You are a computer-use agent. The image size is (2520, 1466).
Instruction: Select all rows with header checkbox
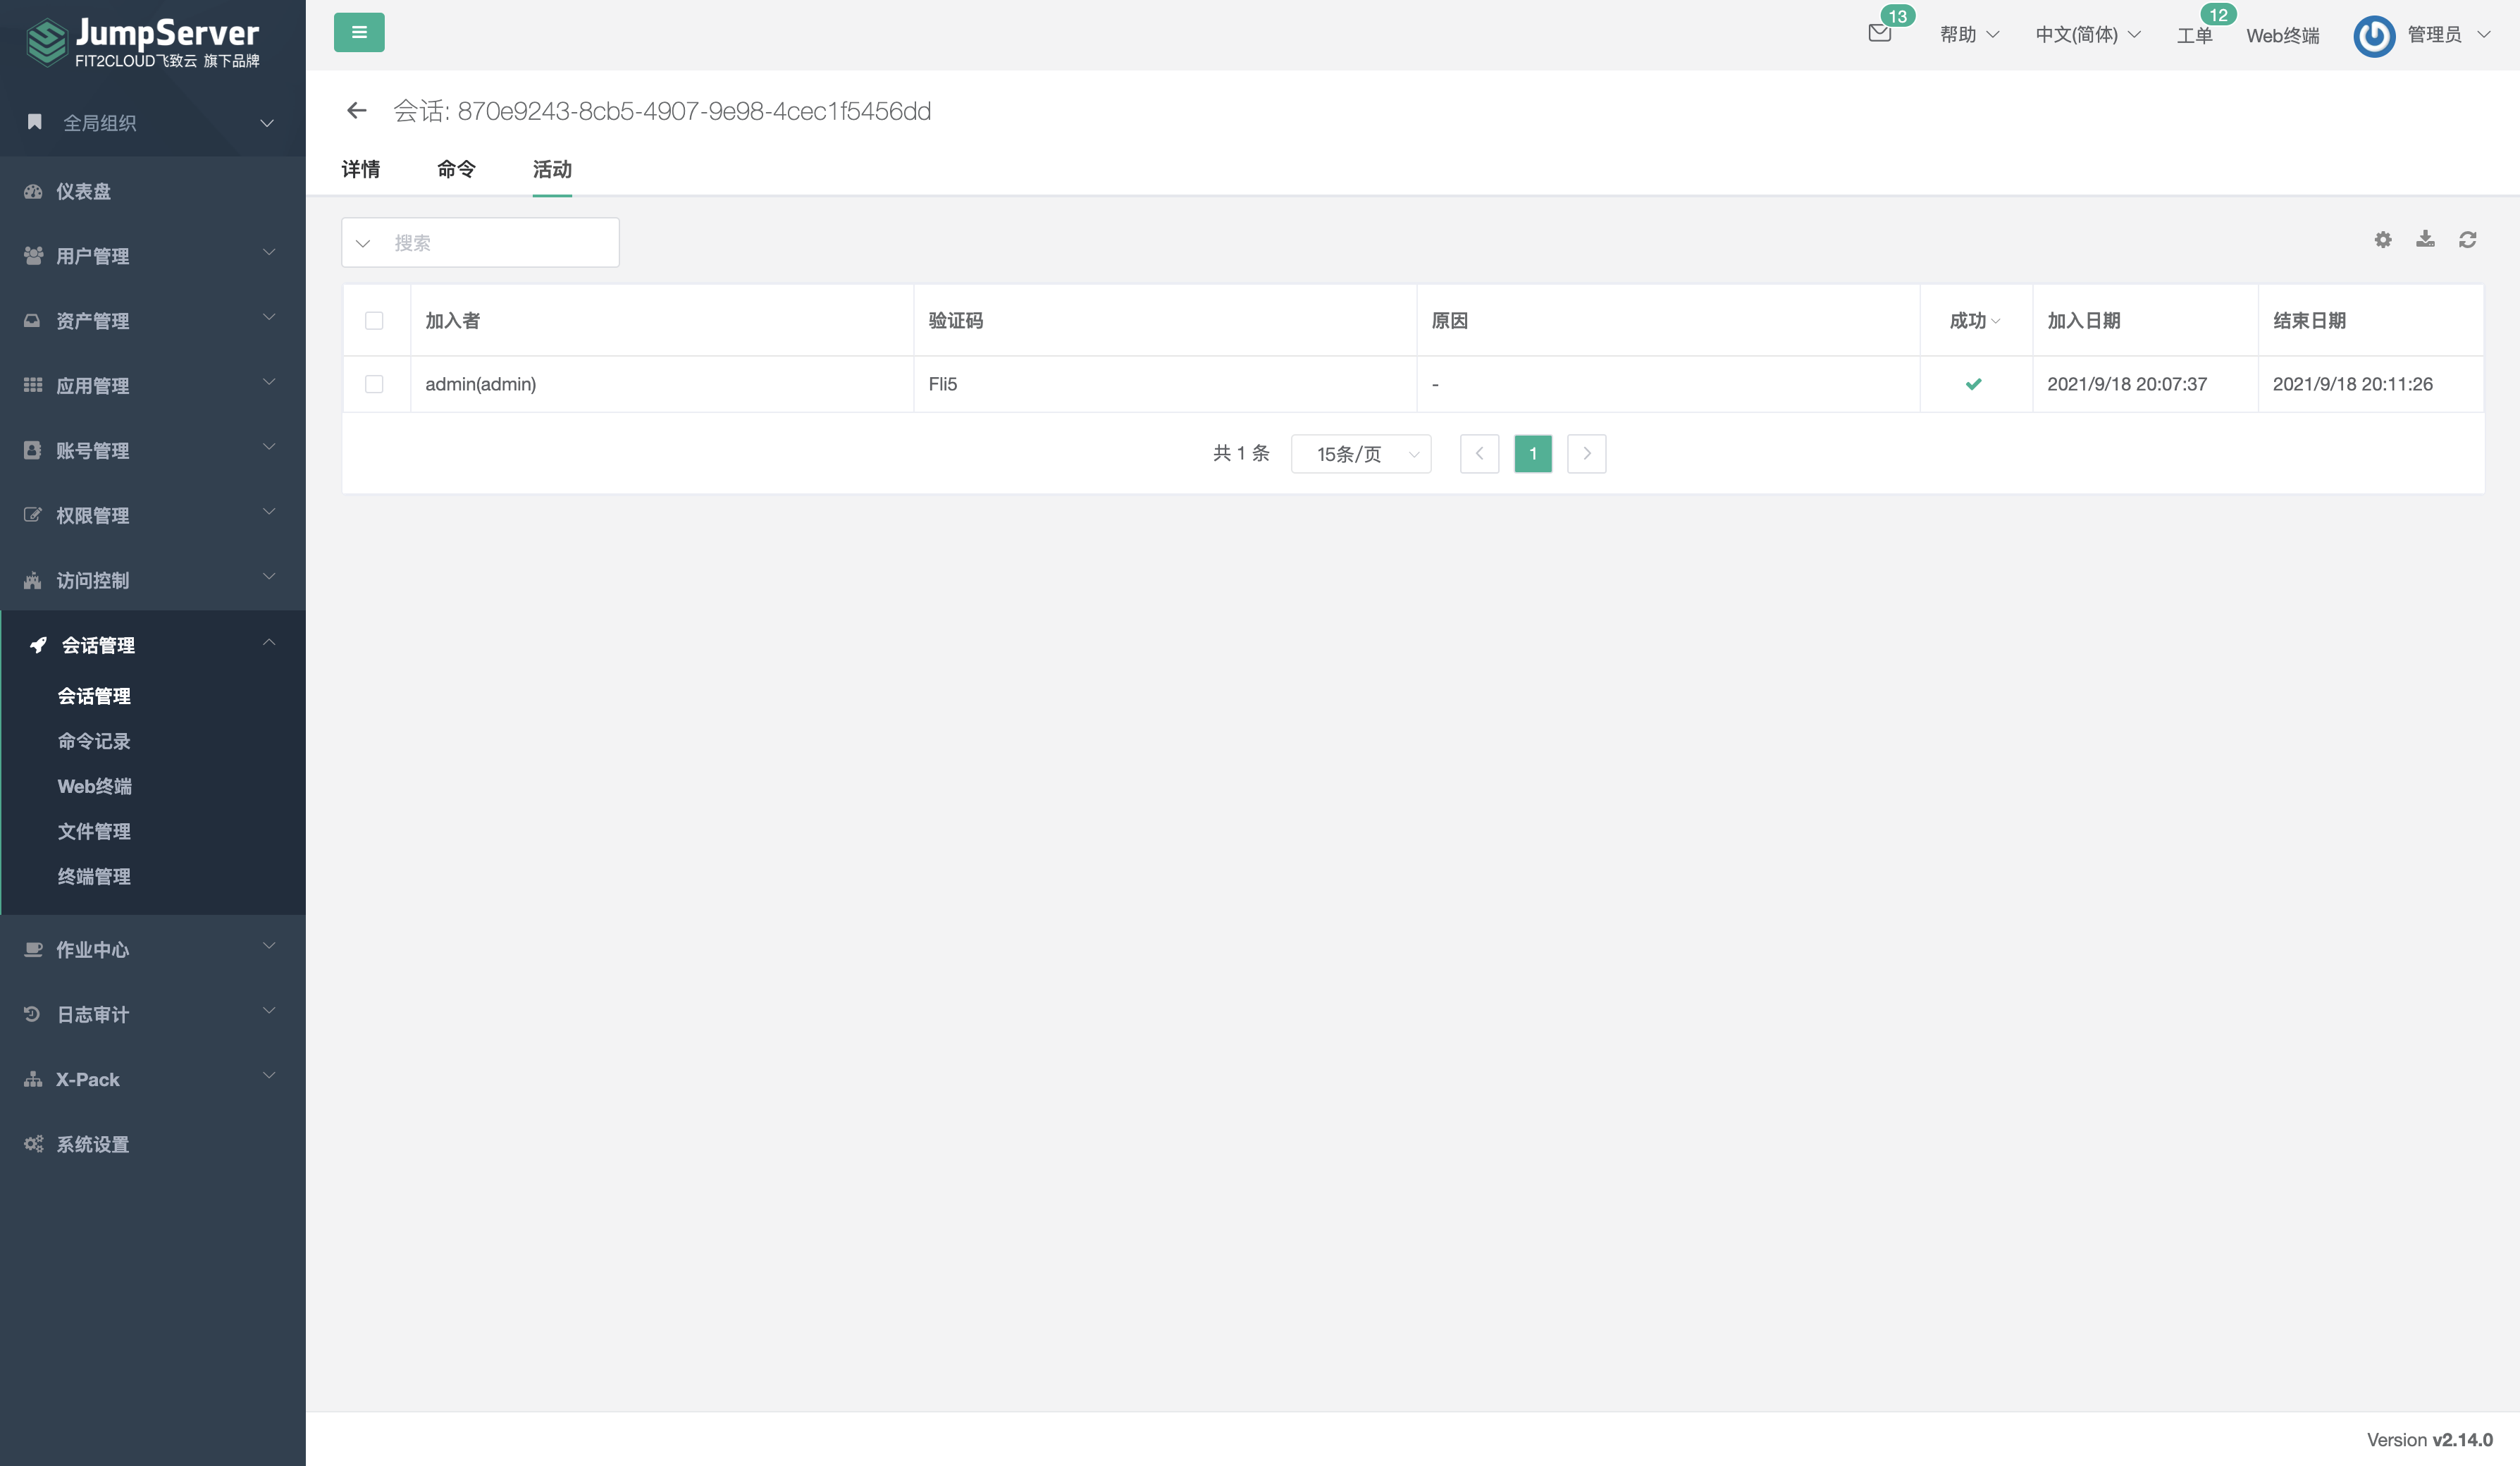click(x=374, y=320)
